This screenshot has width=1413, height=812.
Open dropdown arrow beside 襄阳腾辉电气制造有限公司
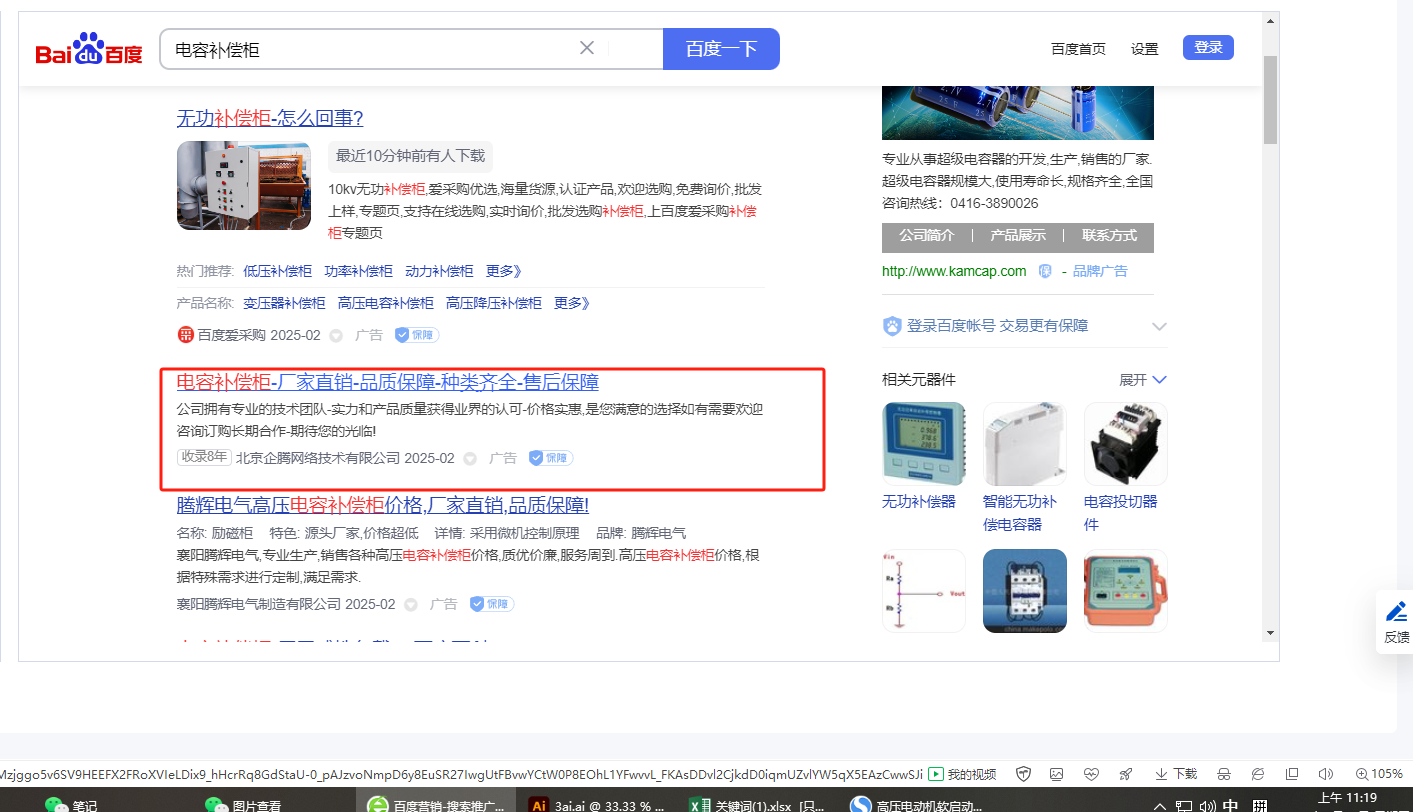[x=410, y=605]
